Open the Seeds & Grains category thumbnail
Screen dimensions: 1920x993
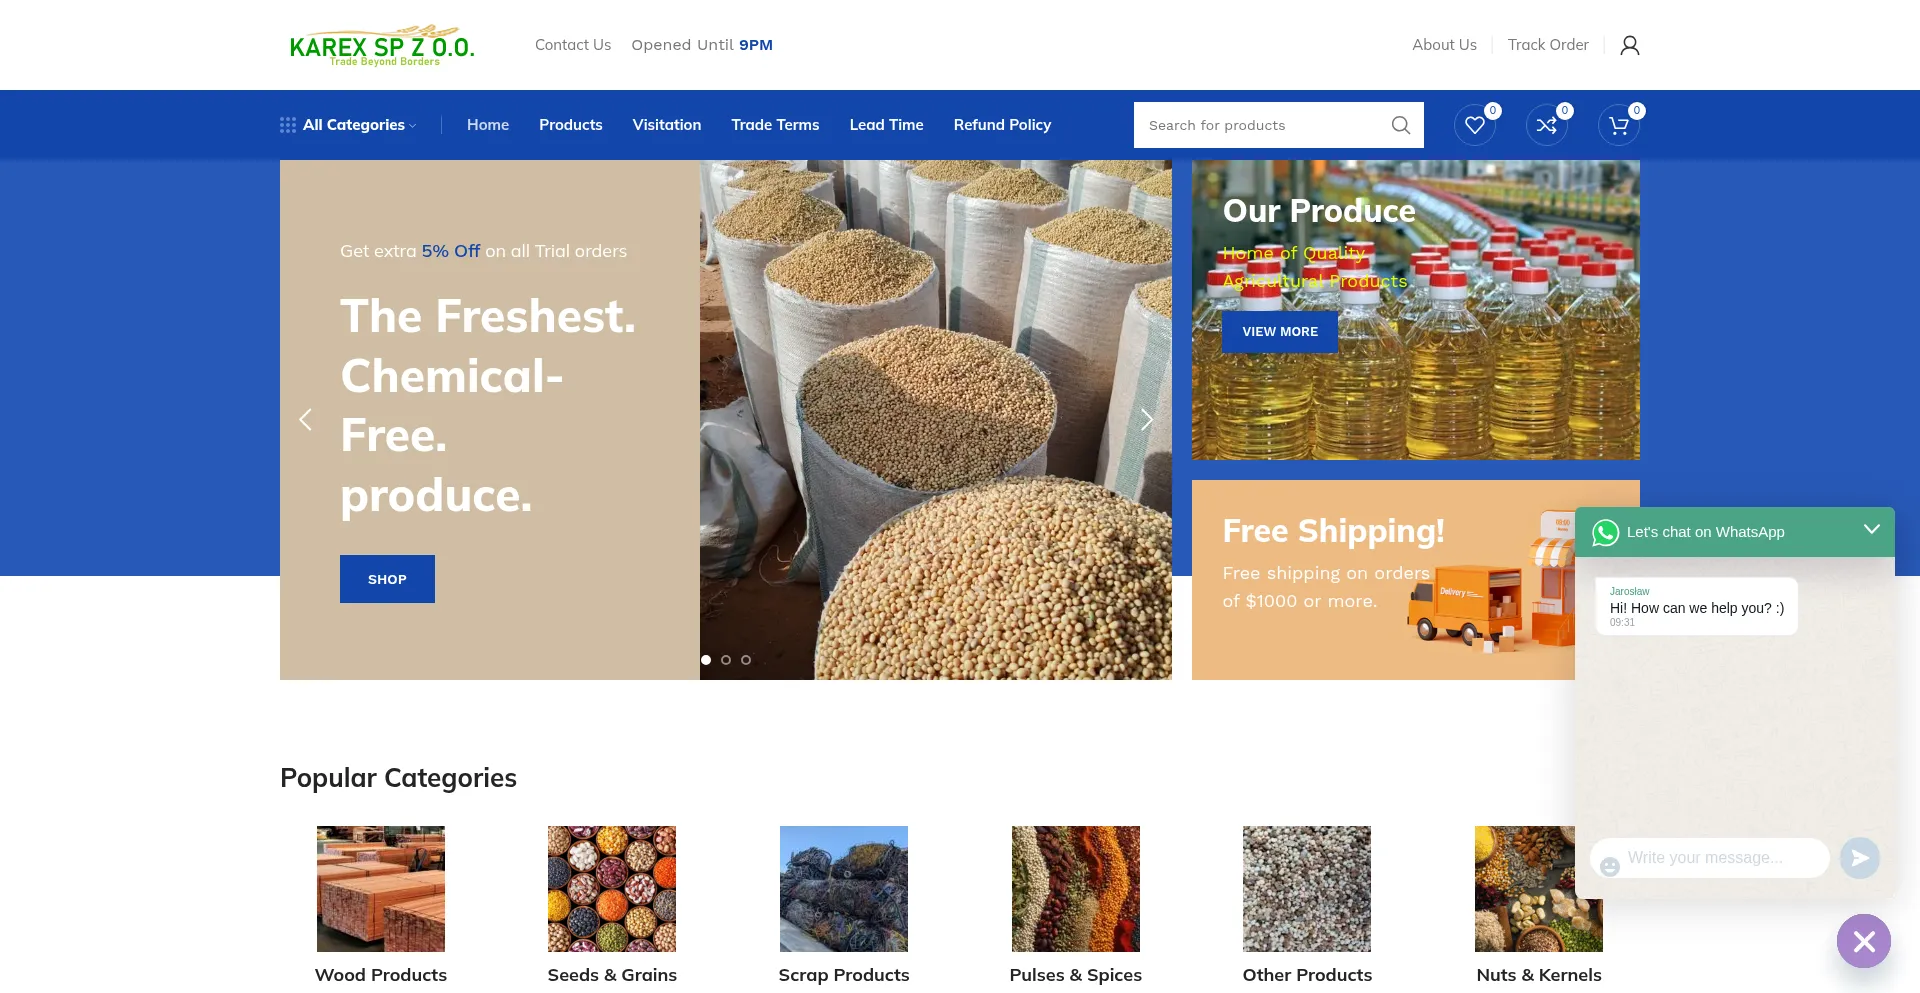pyautogui.click(x=612, y=889)
